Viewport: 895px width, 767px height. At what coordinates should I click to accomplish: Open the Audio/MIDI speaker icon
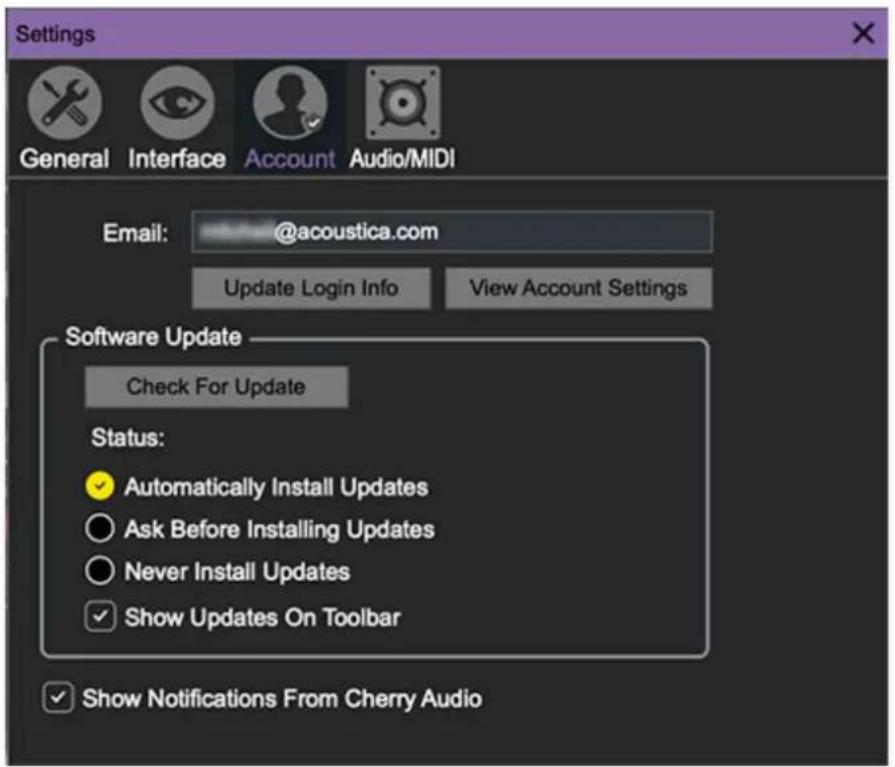click(x=402, y=103)
